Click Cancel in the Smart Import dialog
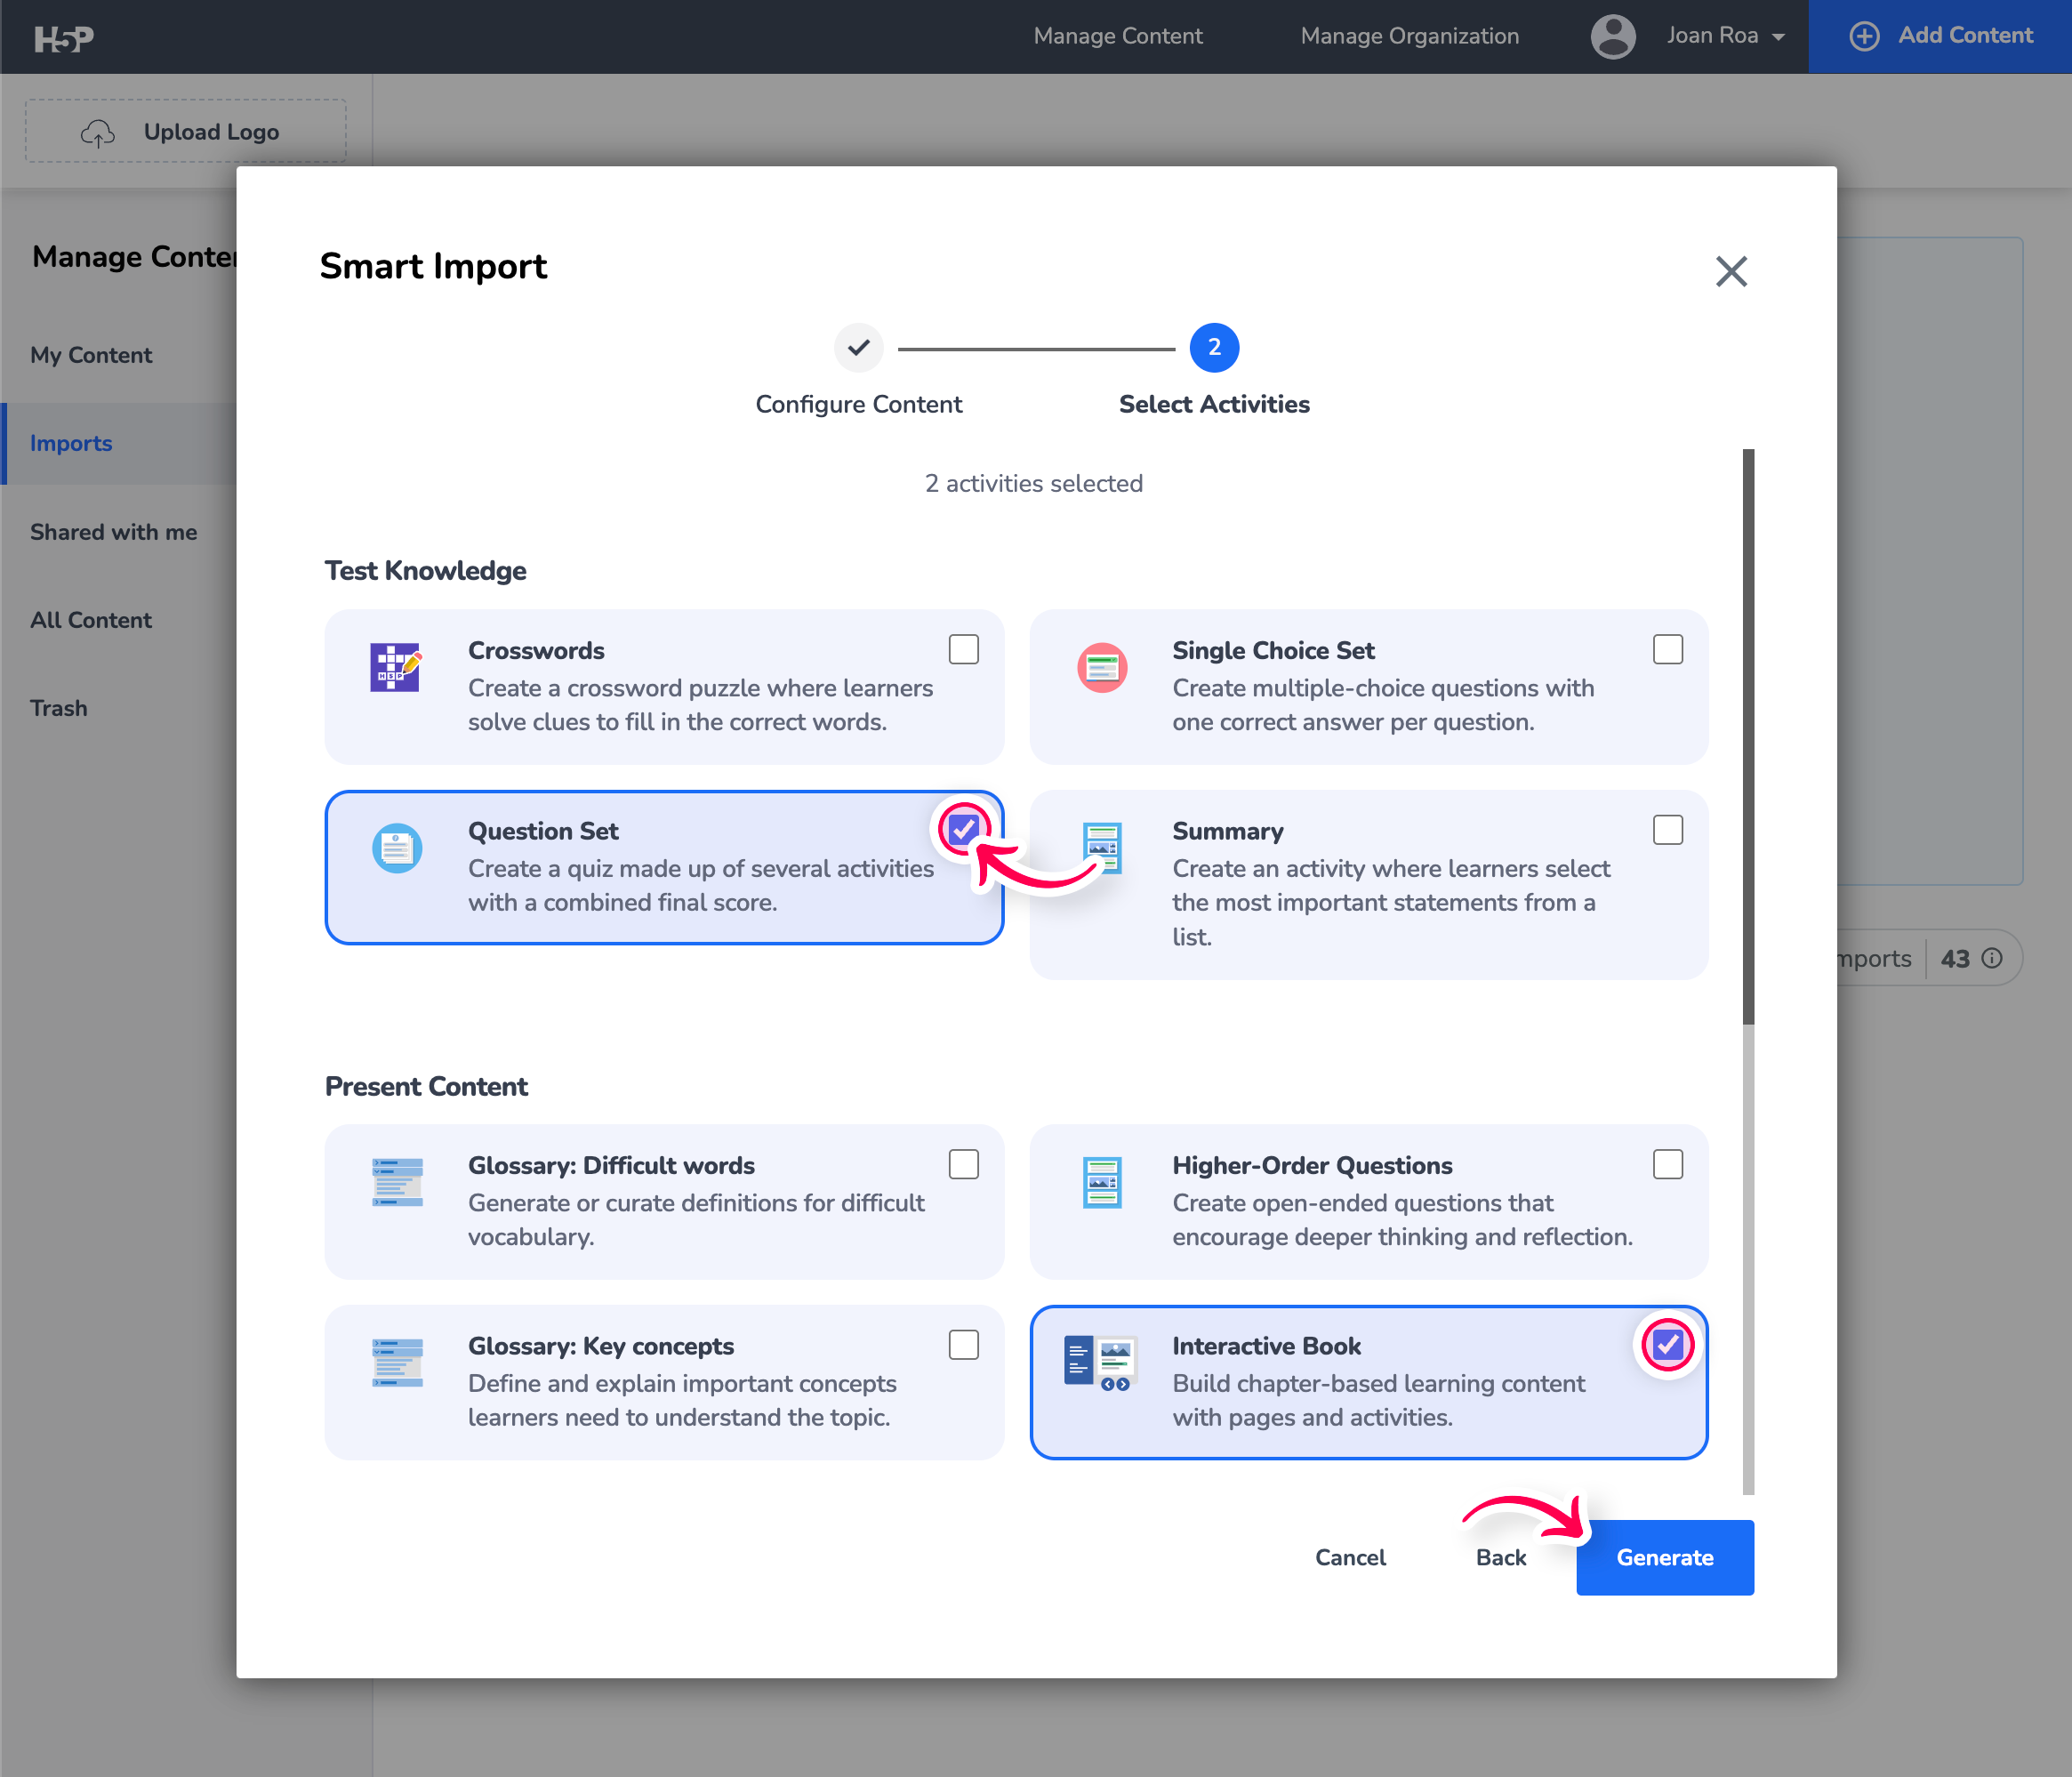The width and height of the screenshot is (2072, 1777). 1350,1557
